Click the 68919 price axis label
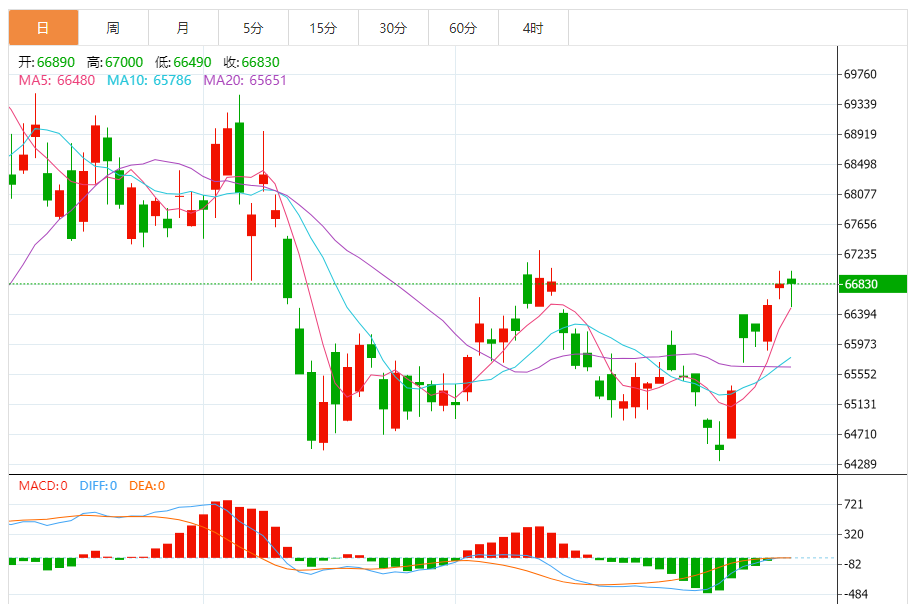913x604 pixels. tap(860, 134)
